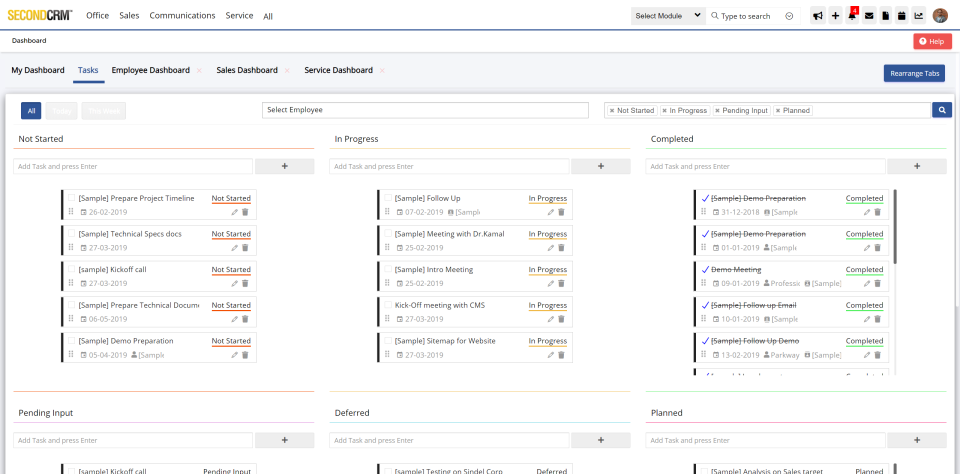Expand the search options arrow
Viewport: 960px width, 474px height.
(789, 16)
